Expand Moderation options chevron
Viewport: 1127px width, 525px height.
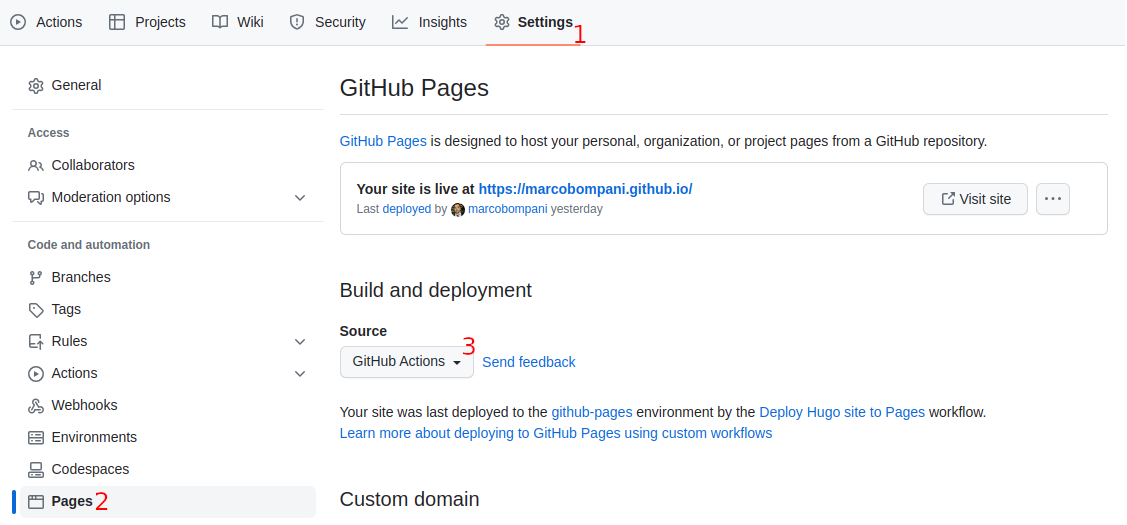click(300, 198)
